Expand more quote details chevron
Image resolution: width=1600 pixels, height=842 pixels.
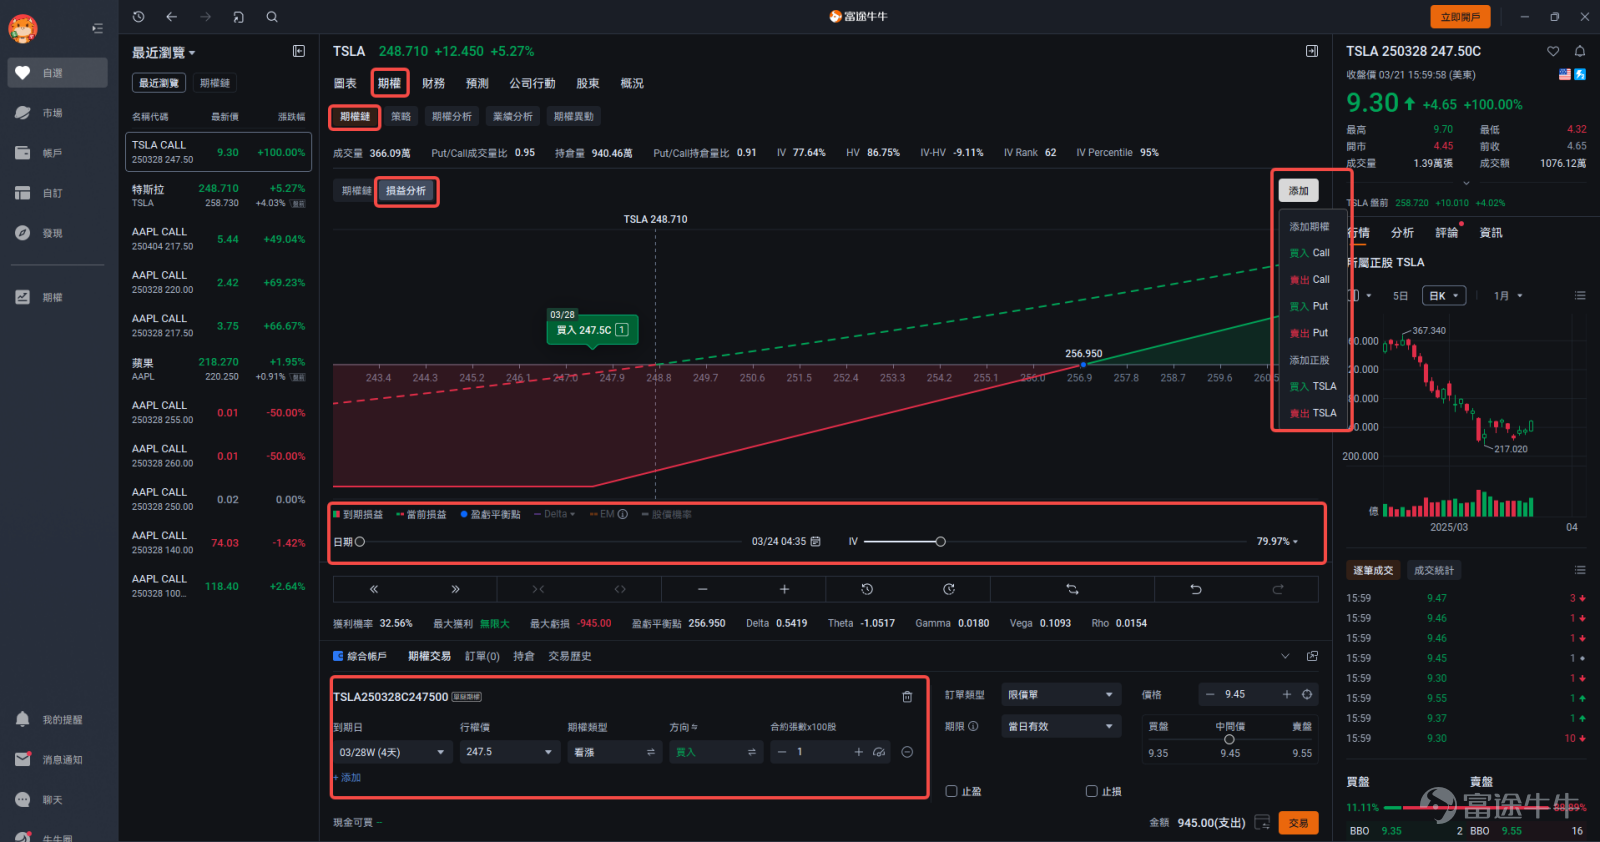point(1466,183)
